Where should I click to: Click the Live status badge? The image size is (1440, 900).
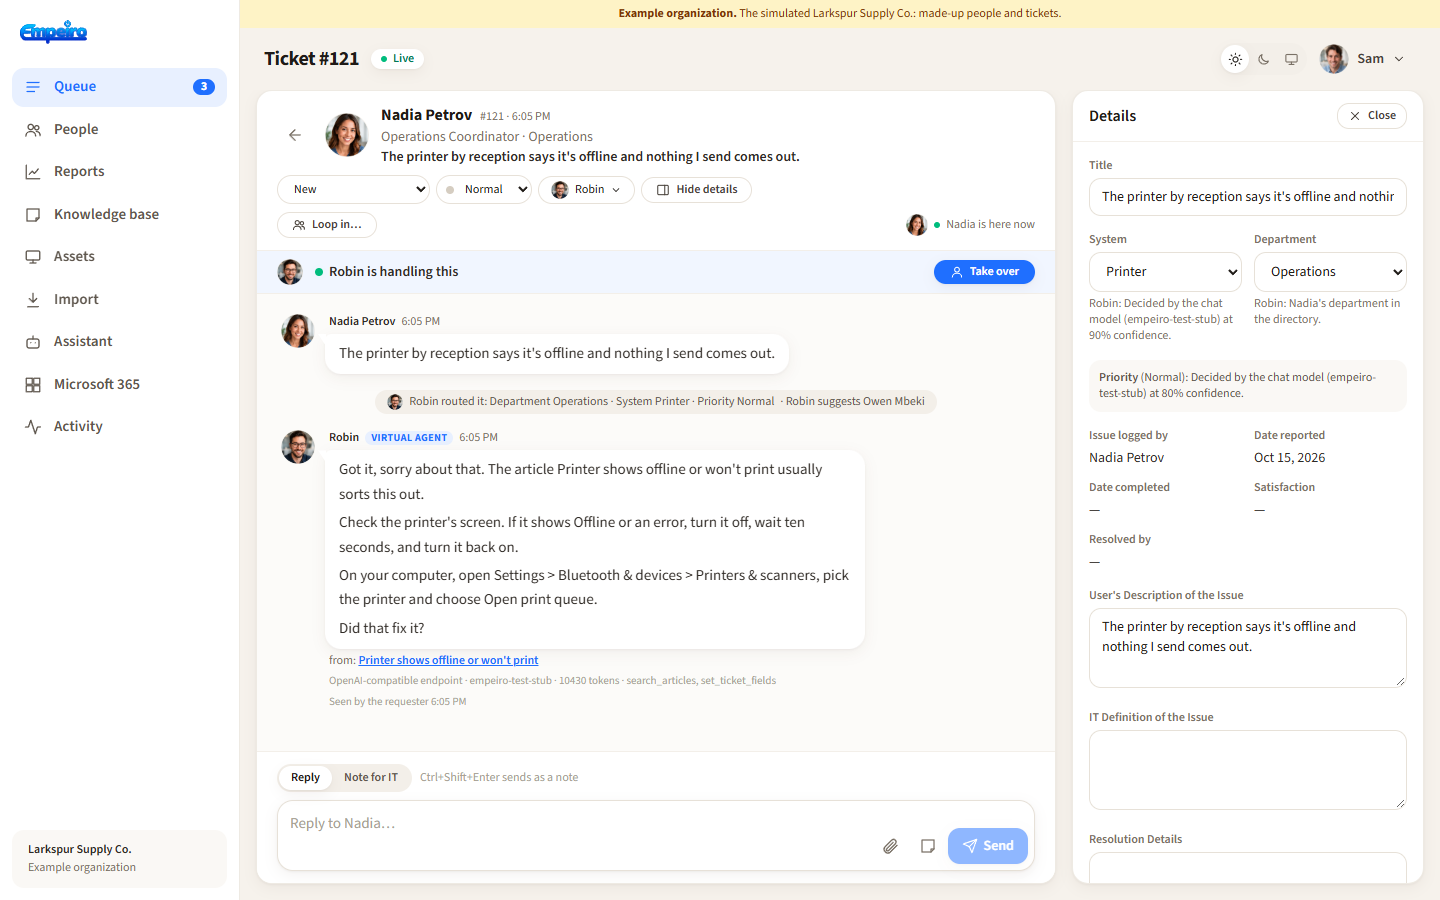point(397,59)
